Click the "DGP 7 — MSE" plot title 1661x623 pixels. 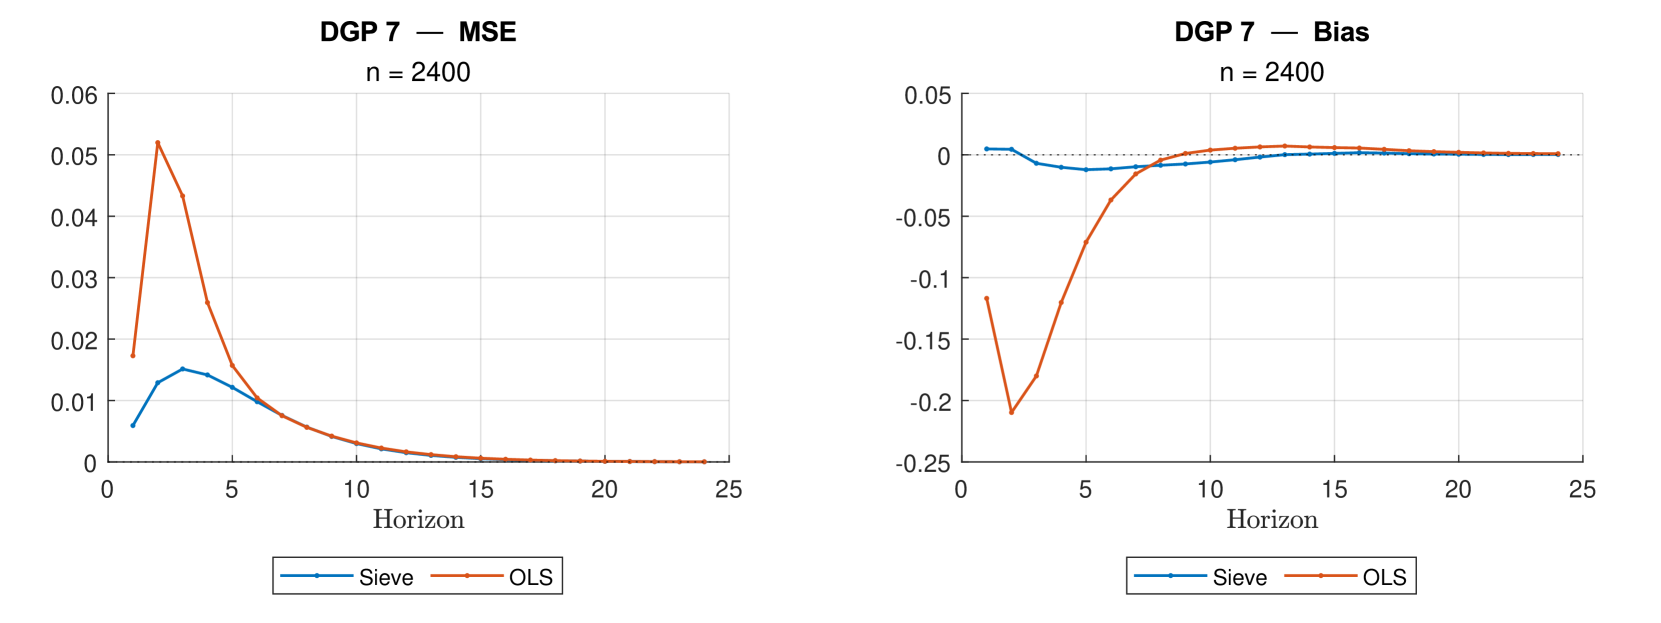pyautogui.click(x=418, y=32)
